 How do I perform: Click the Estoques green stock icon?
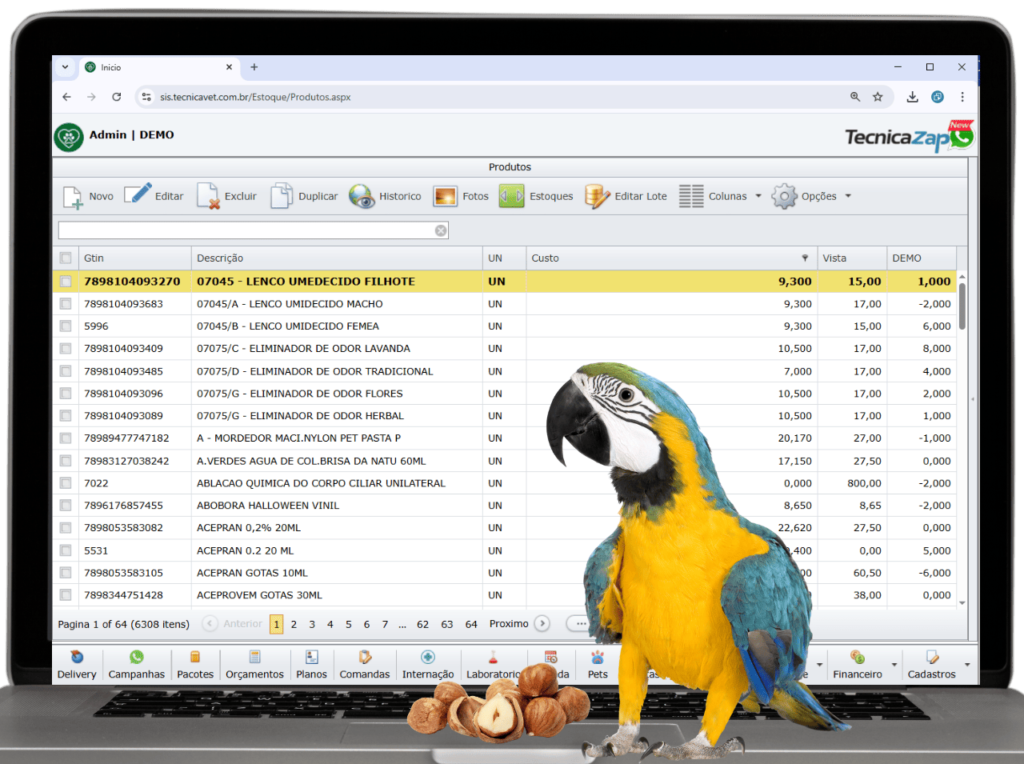point(511,196)
